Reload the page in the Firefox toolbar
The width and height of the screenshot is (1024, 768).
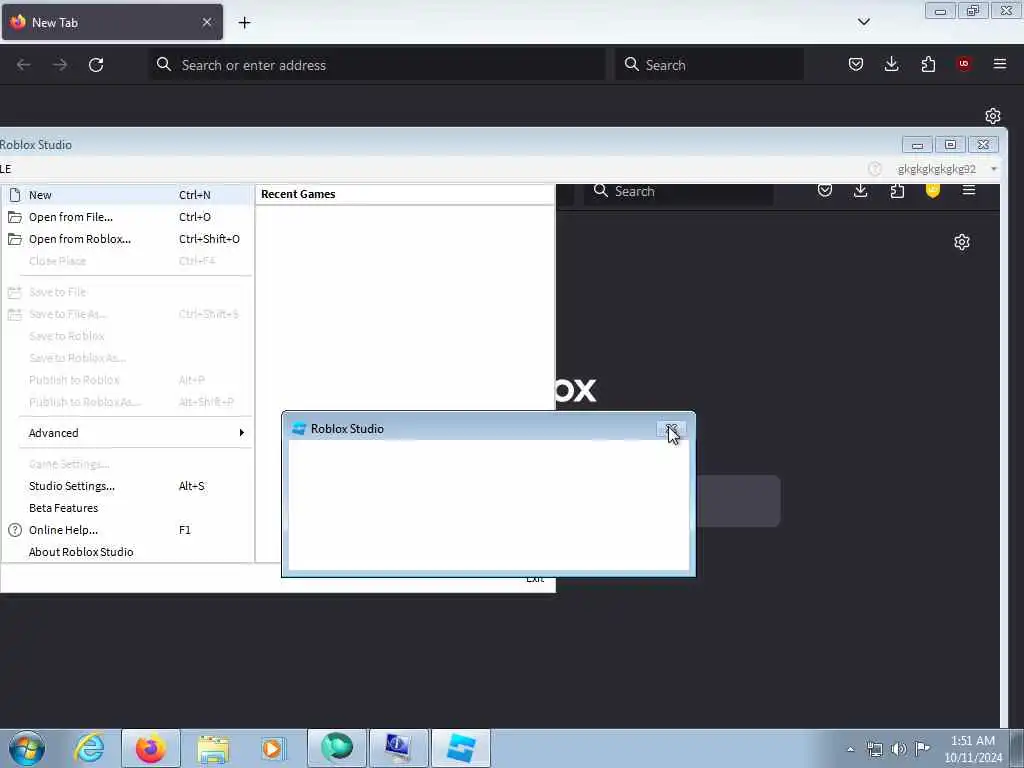pyautogui.click(x=96, y=65)
